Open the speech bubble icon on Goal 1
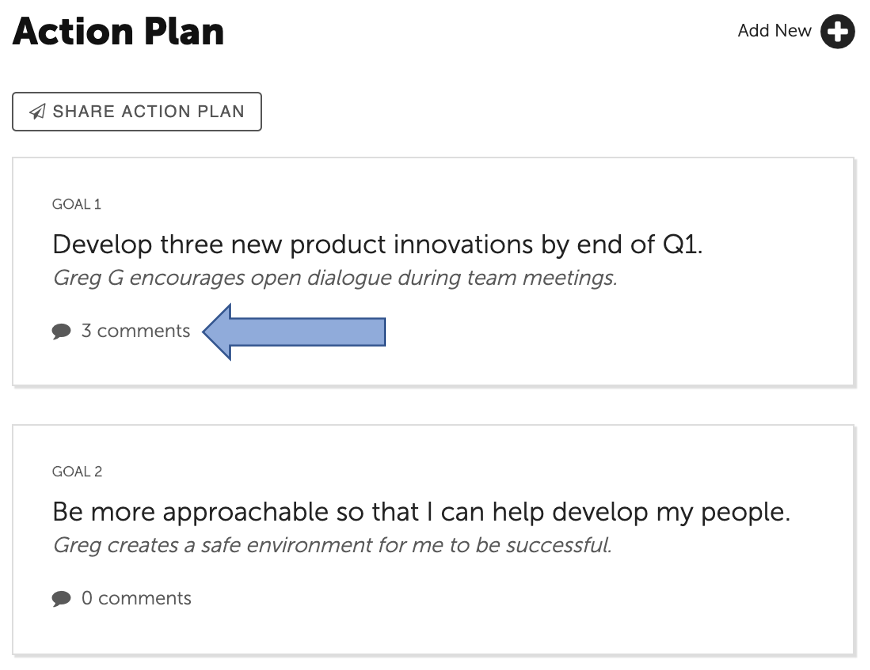 tap(61, 331)
